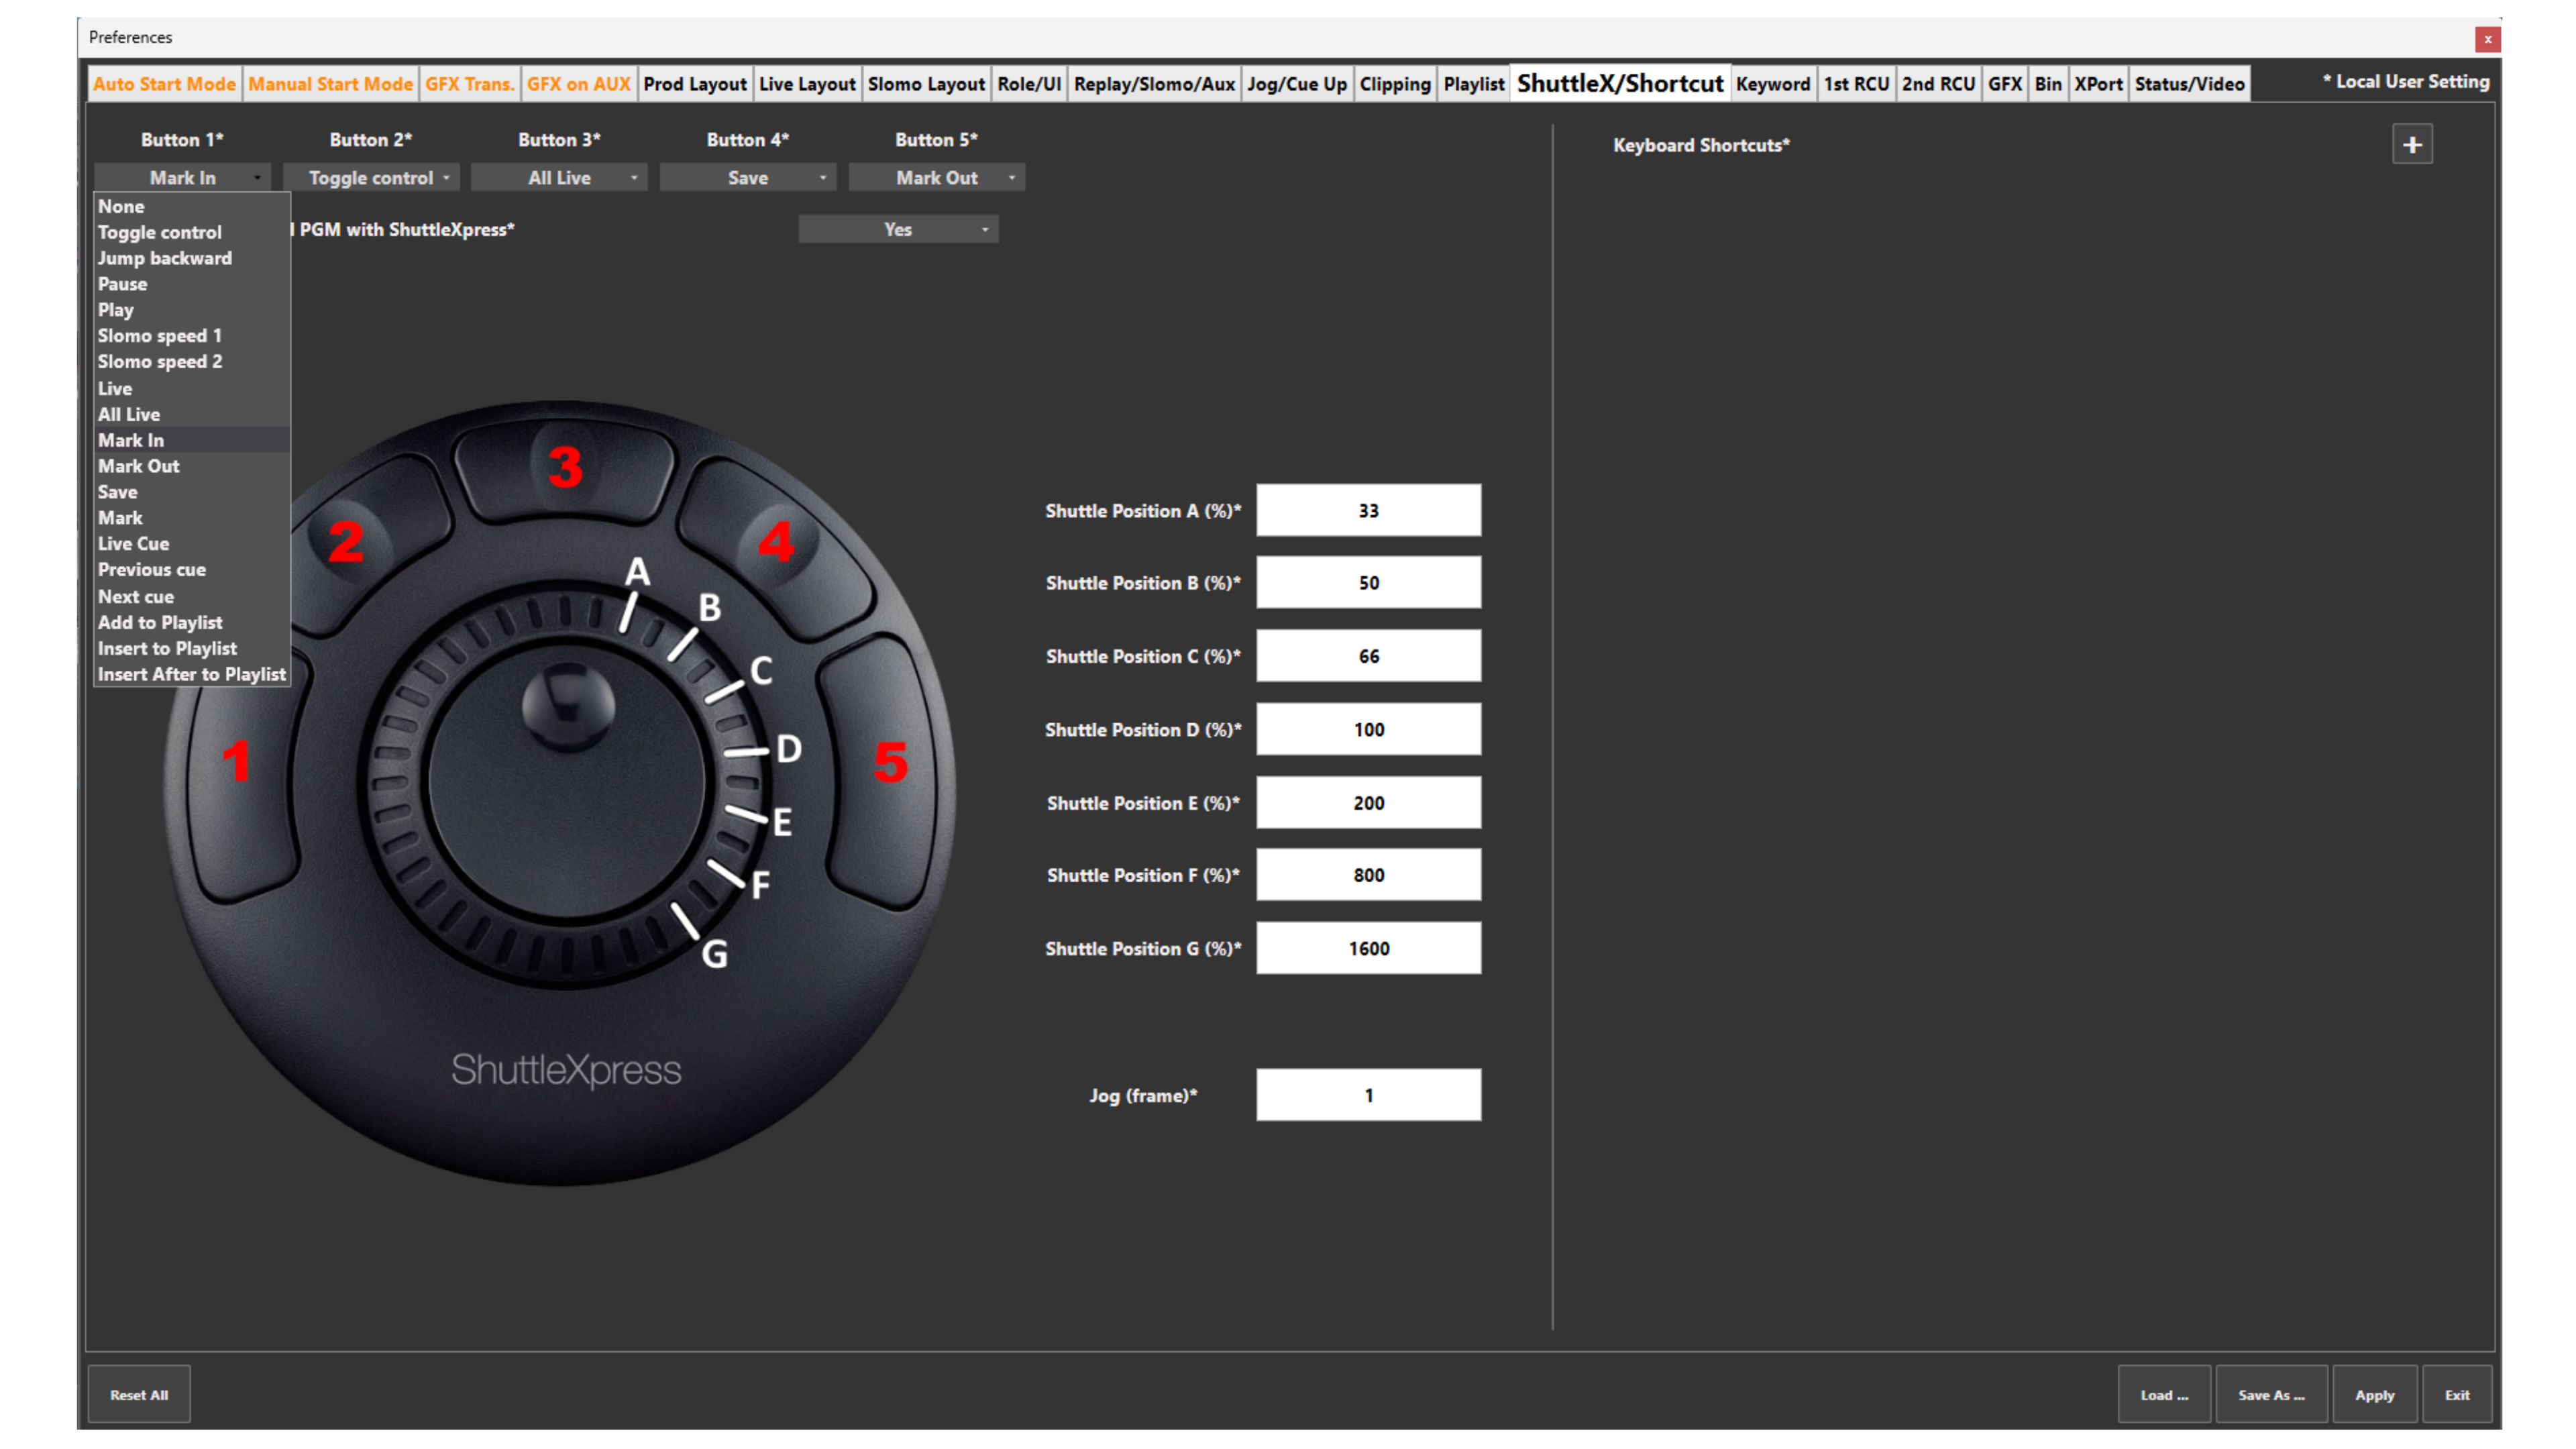Open the Replay/Slomo/Aux tab
Image resolution: width=2576 pixels, height=1449 pixels.
(1154, 84)
